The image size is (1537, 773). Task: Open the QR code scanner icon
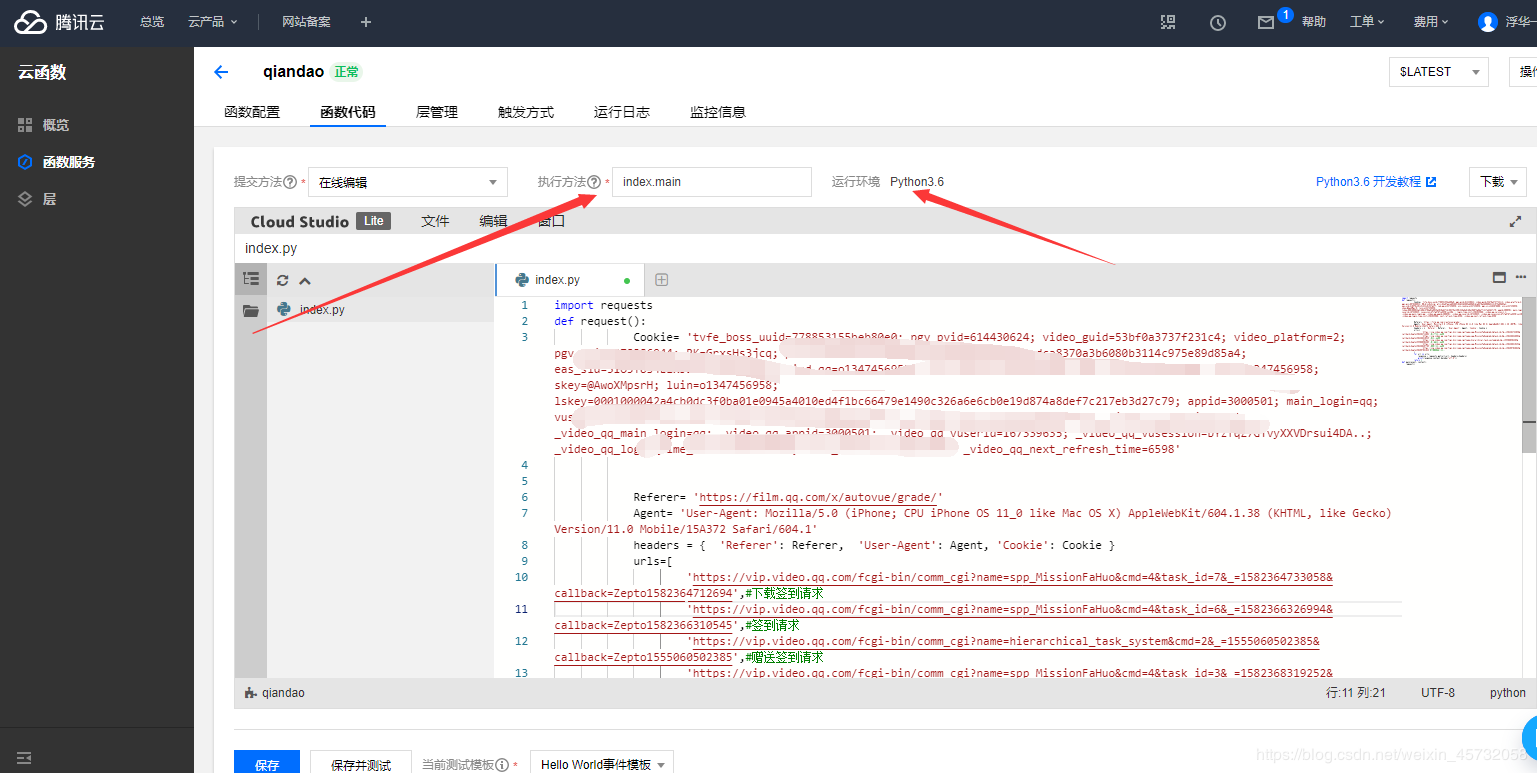click(1168, 22)
